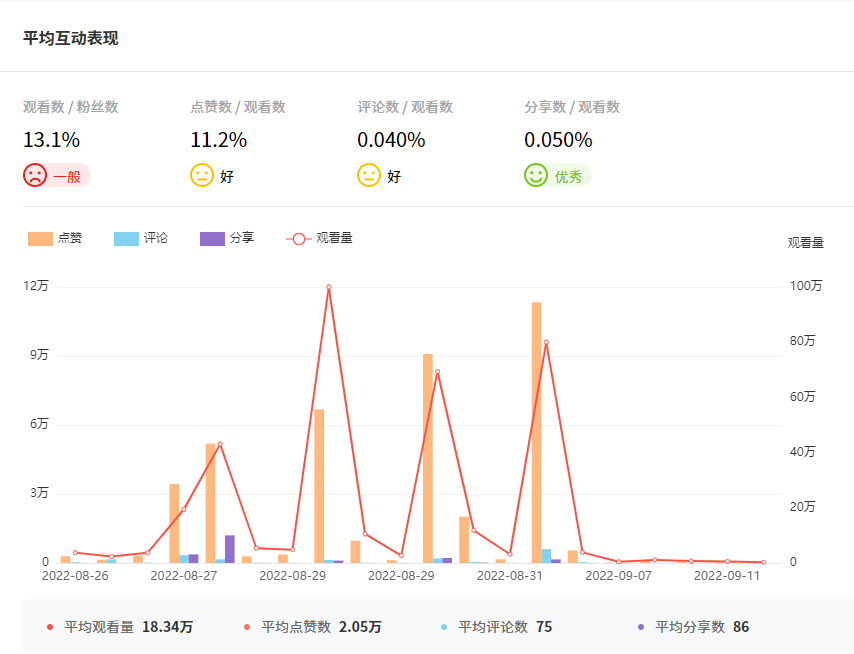Toggle the 观看量 line legend
Screen dimensions: 854x654
pyautogui.click(x=319, y=238)
